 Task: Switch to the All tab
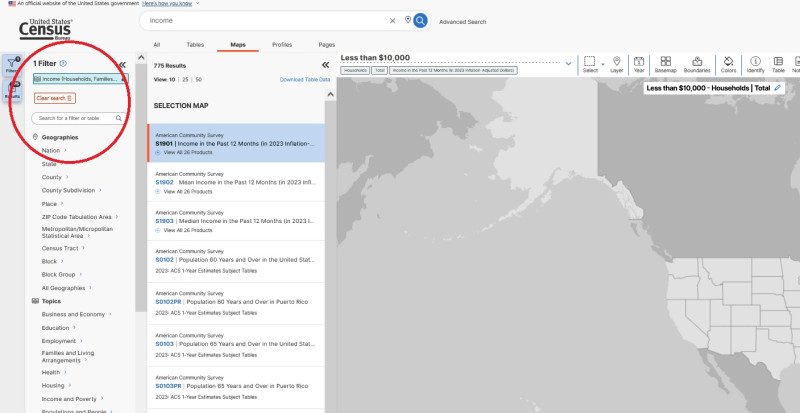tap(157, 45)
